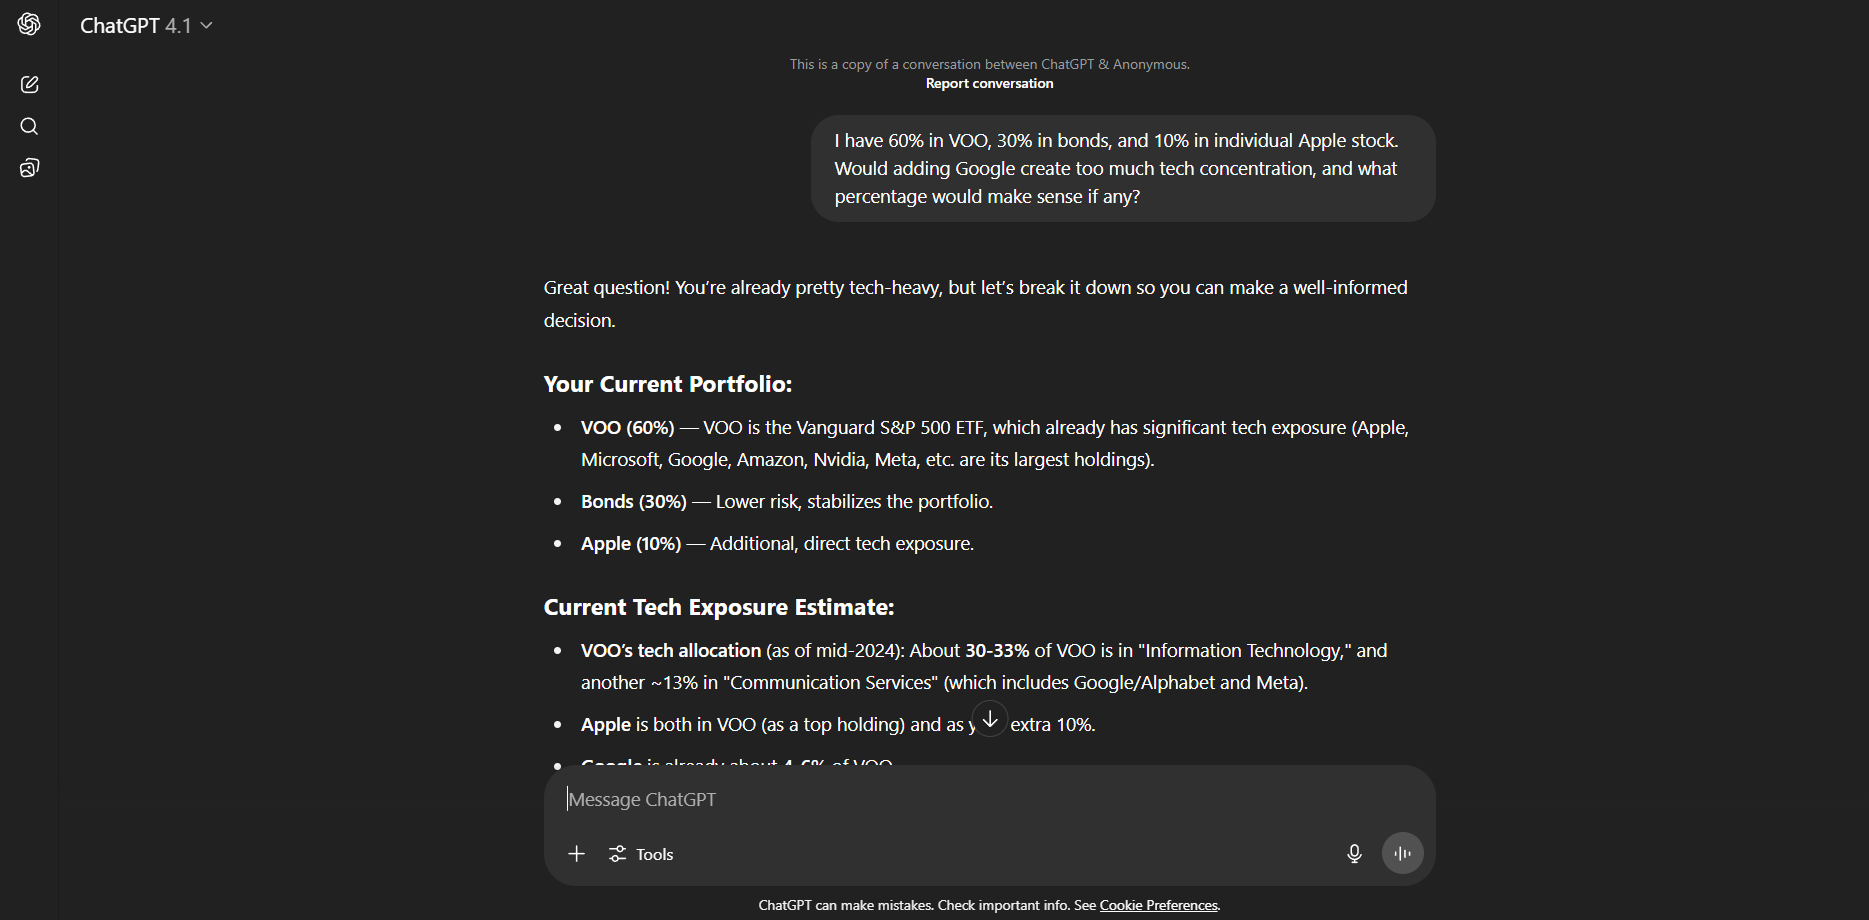Click the scroll-to-bottom arrow button
The width and height of the screenshot is (1869, 920).
click(990, 719)
